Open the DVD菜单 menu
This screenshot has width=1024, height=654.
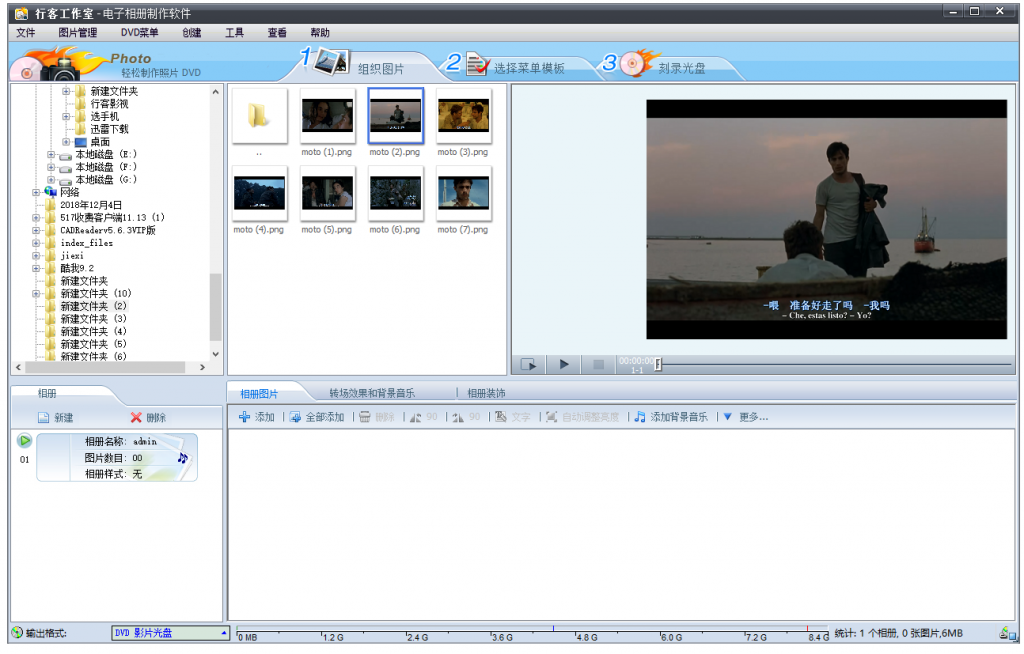(140, 33)
